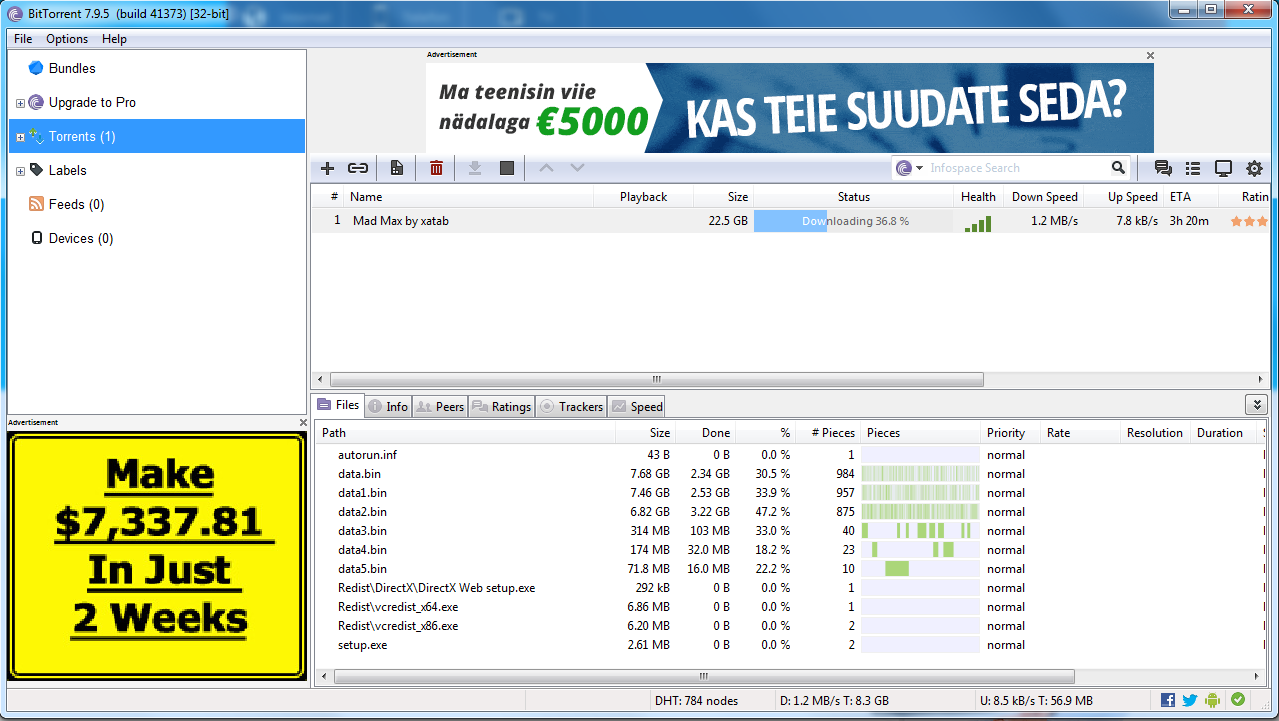1279x721 pixels.
Task: Click the torrent list horizontal scrollbar
Action: click(x=656, y=380)
